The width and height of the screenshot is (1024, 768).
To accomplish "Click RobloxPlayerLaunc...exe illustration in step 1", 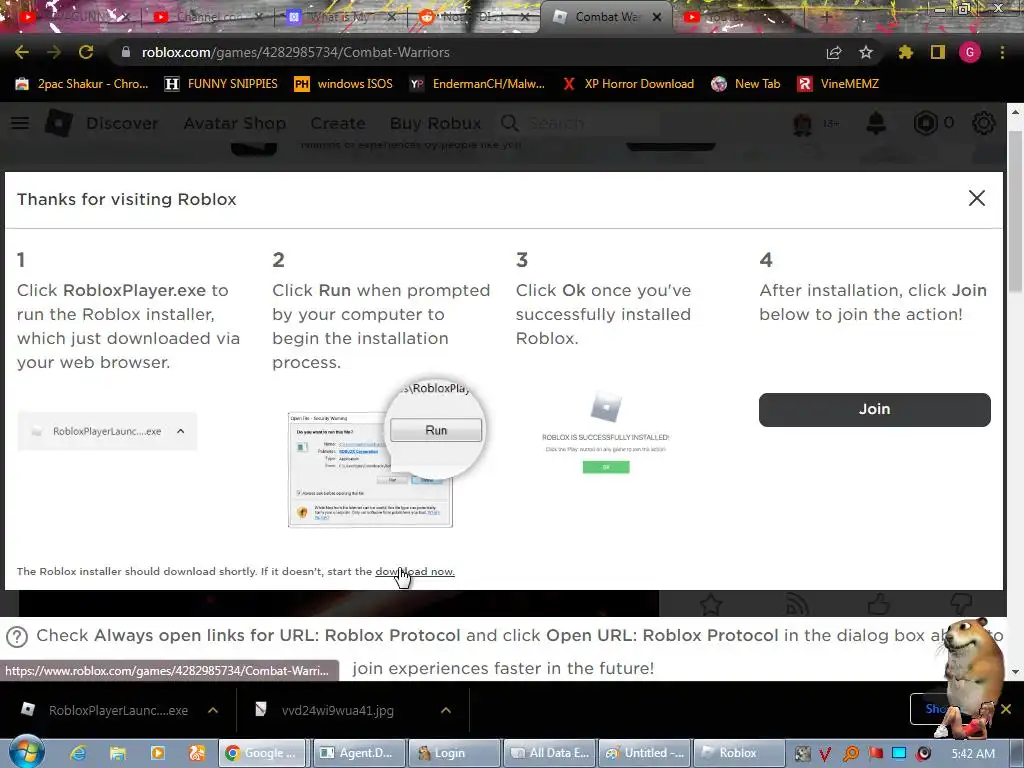I will (x=107, y=431).
